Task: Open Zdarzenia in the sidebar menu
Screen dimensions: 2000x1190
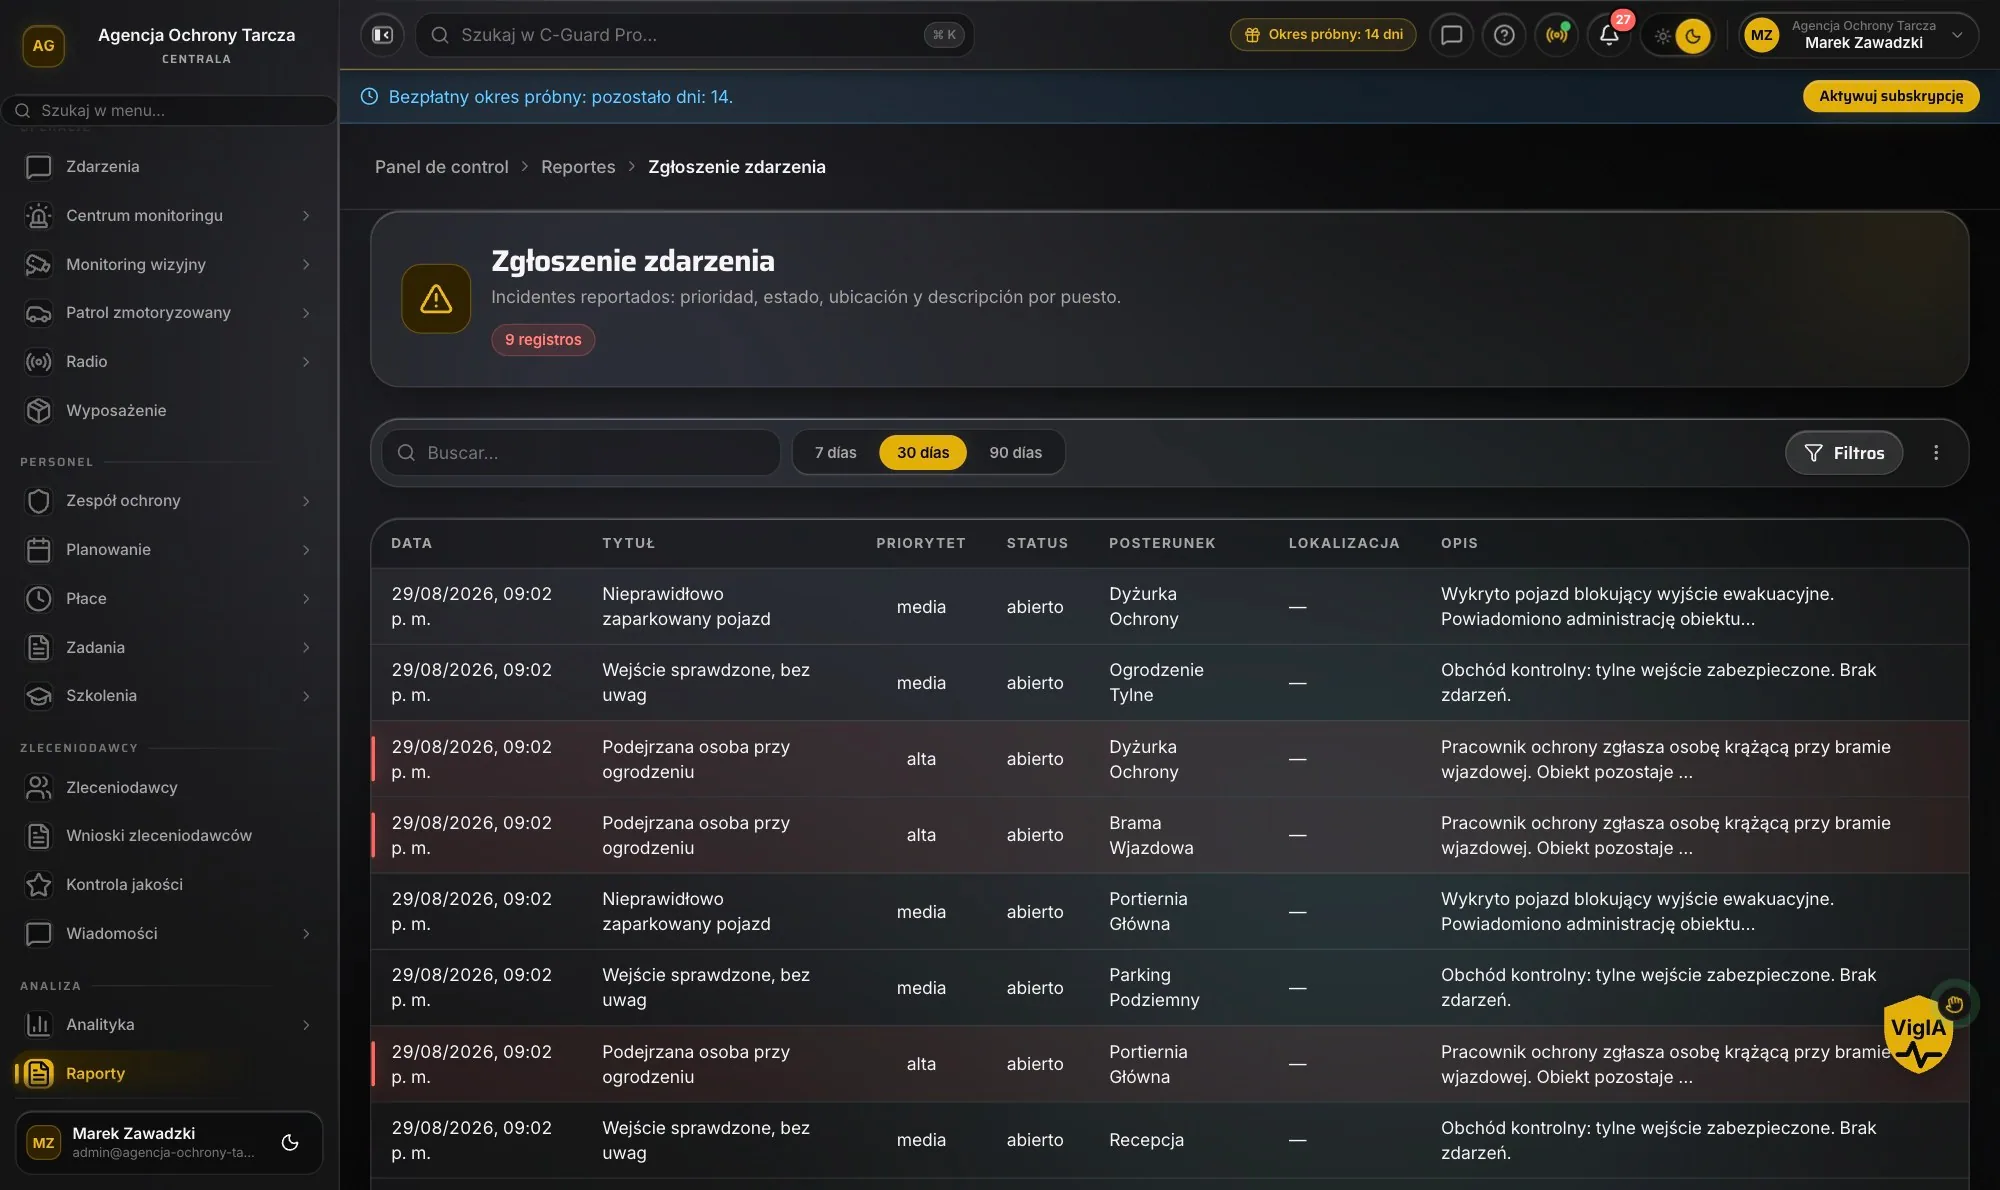Action: pos(169,167)
